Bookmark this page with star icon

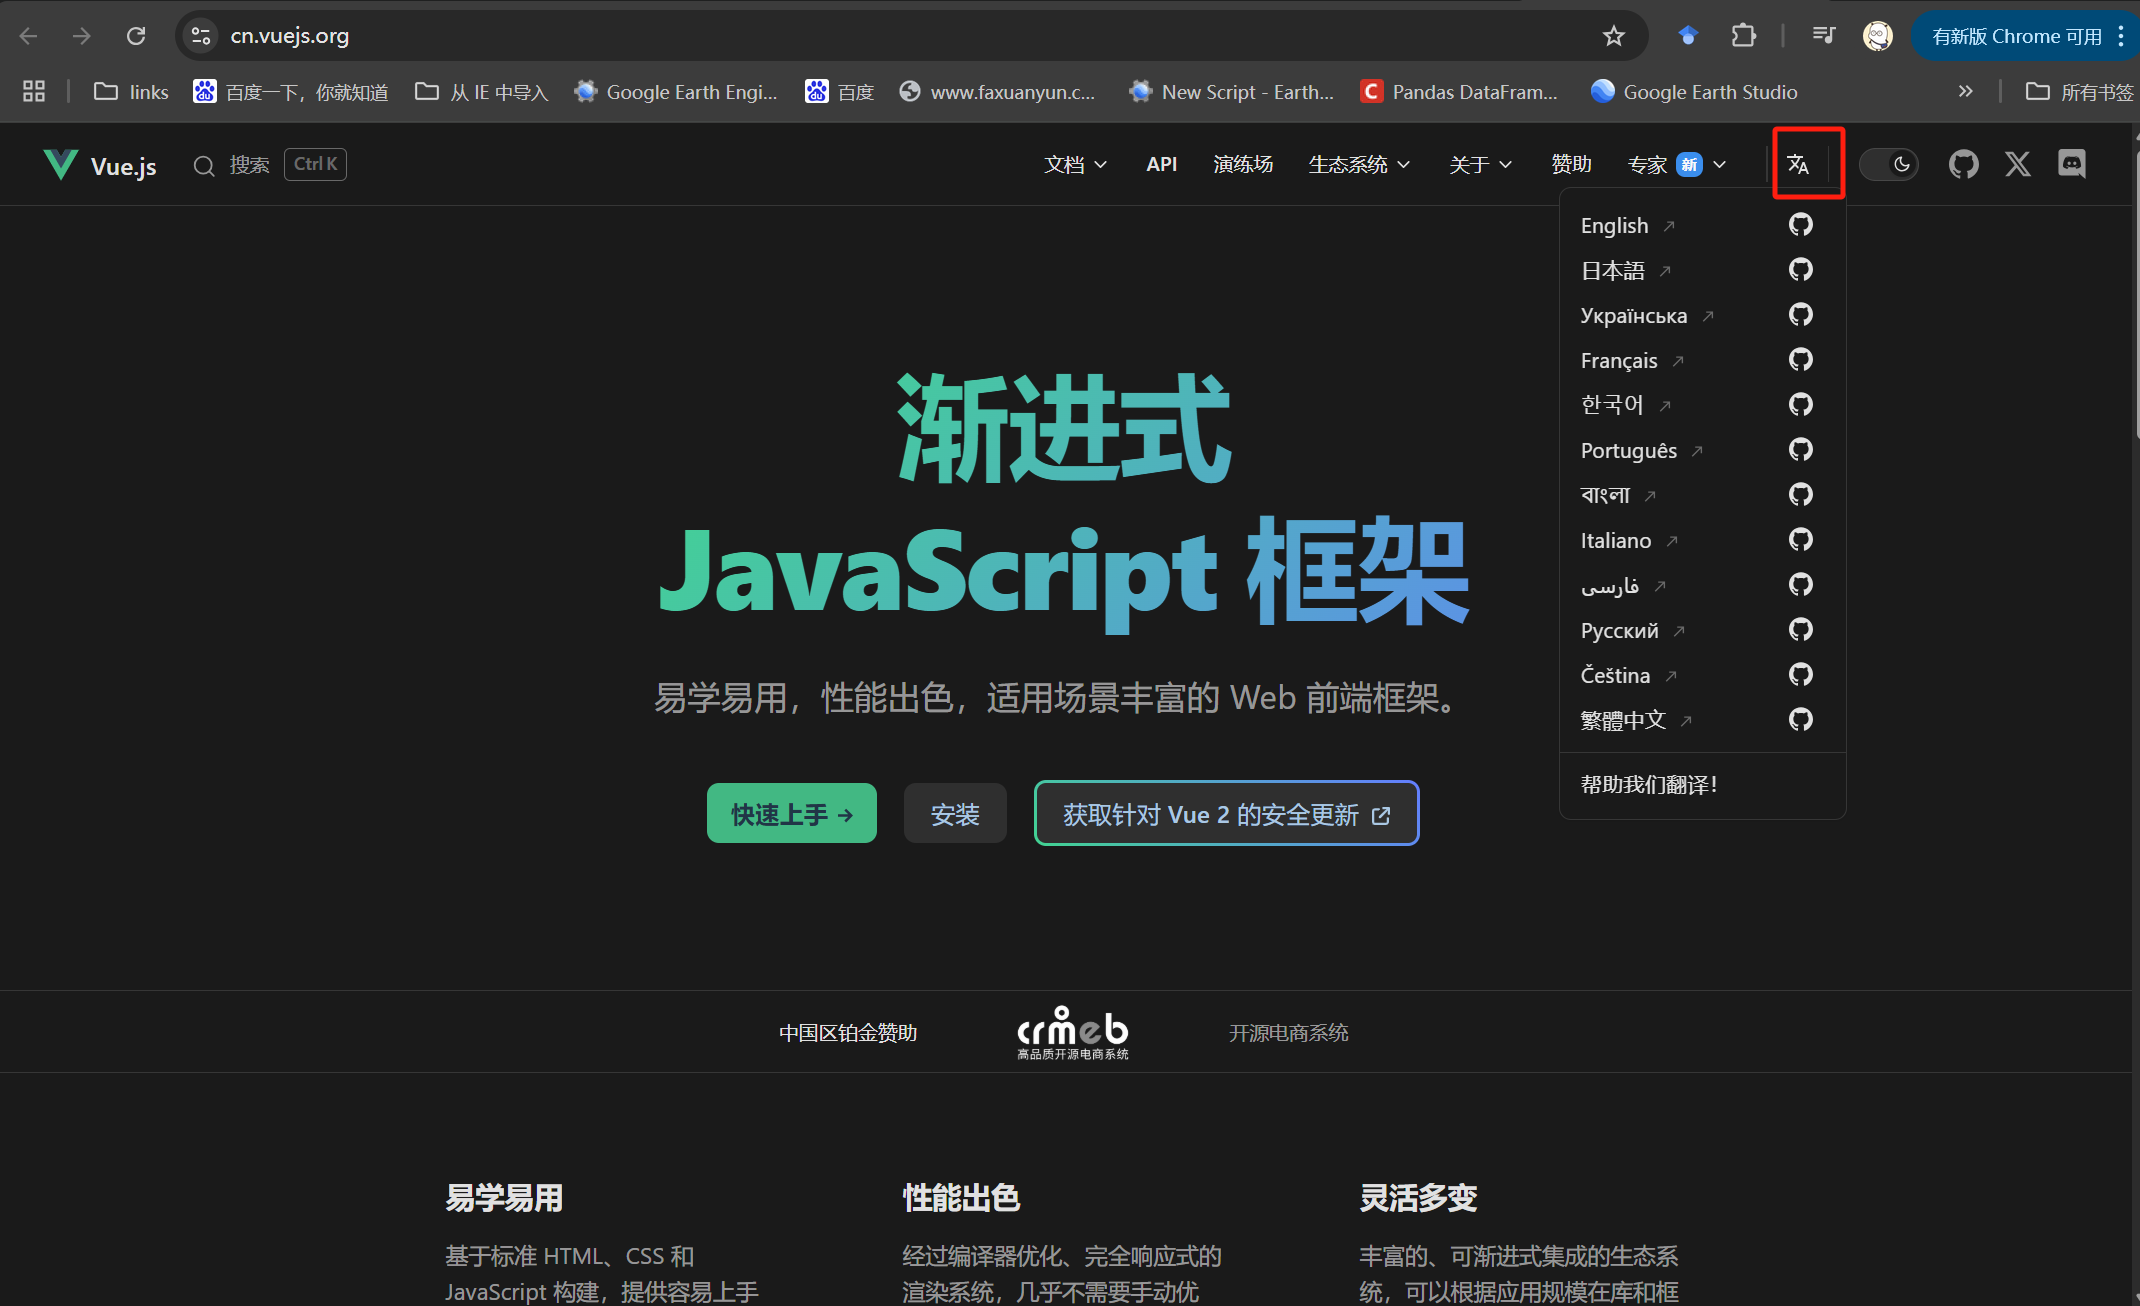tap(1613, 37)
